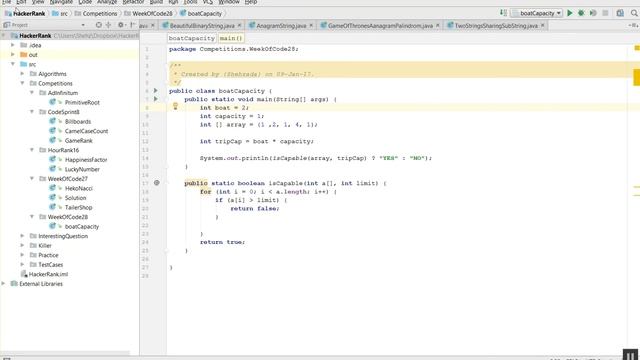Collapse the AdInfinitum folder
The width and height of the screenshot is (640, 360).
click(x=32, y=93)
